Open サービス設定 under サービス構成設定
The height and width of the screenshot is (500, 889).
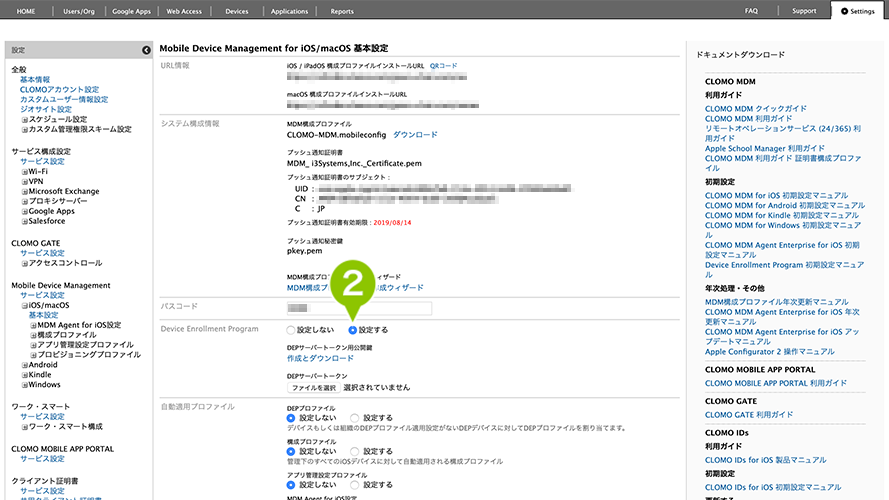pos(43,162)
